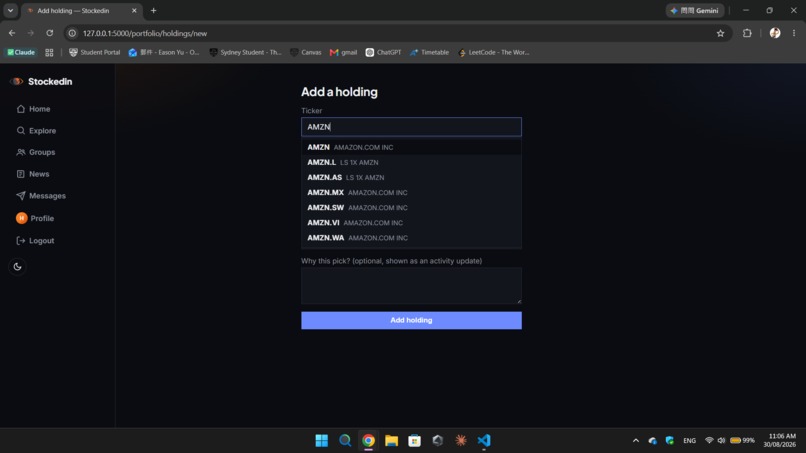
Task: Open the Profile page
Action: click(x=35, y=219)
